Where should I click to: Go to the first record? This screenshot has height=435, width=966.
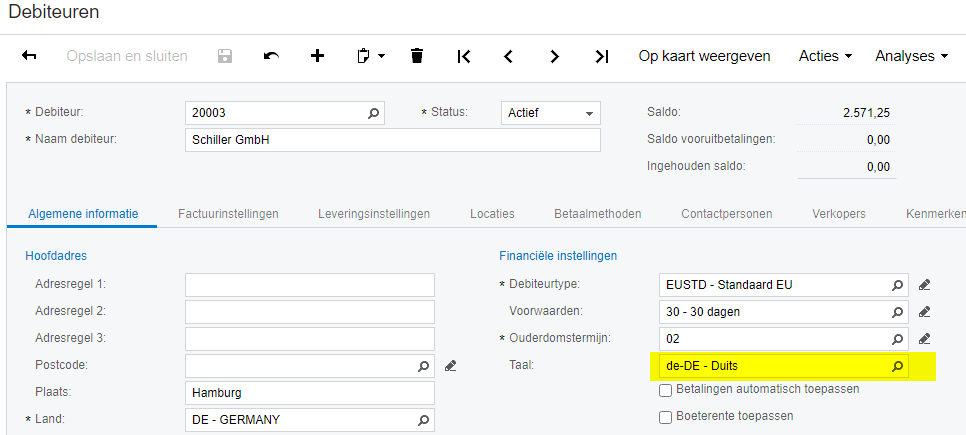pyautogui.click(x=463, y=56)
